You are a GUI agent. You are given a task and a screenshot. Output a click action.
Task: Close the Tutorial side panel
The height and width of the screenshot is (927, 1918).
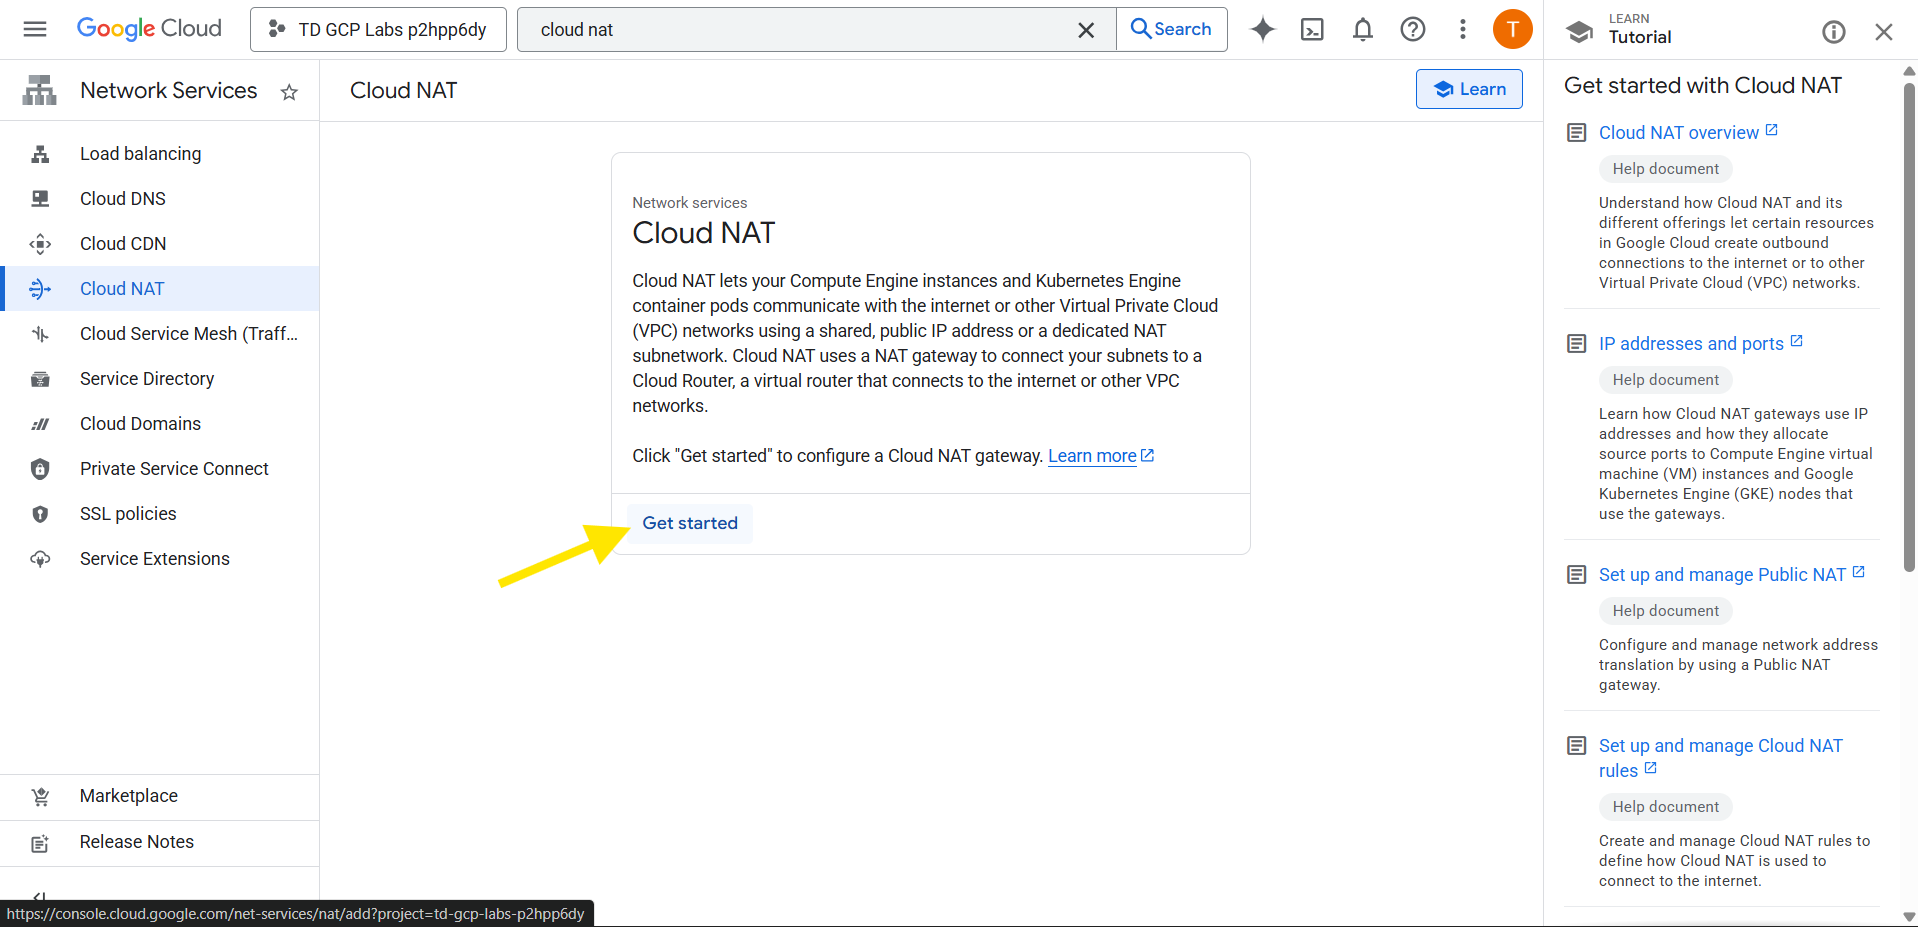tap(1883, 32)
